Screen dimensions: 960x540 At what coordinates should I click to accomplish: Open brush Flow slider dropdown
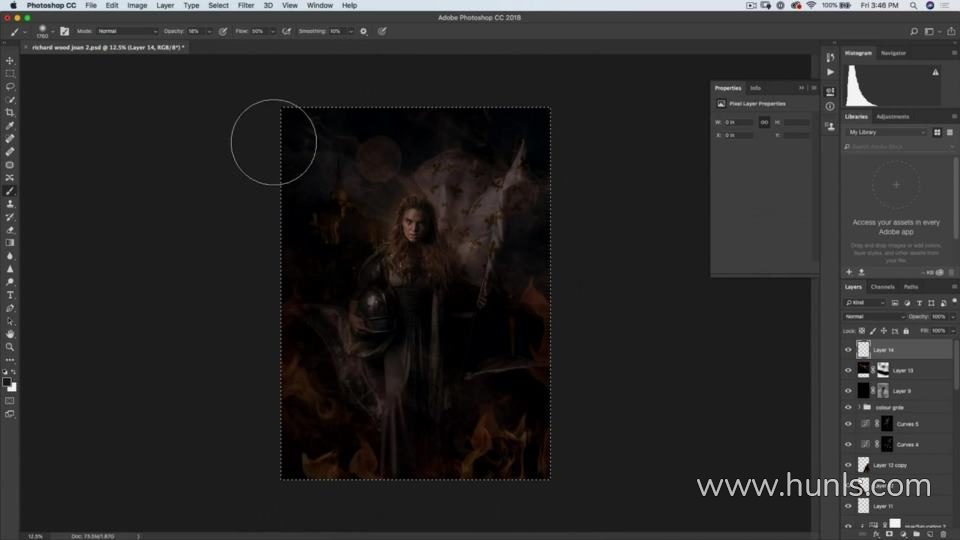[272, 31]
